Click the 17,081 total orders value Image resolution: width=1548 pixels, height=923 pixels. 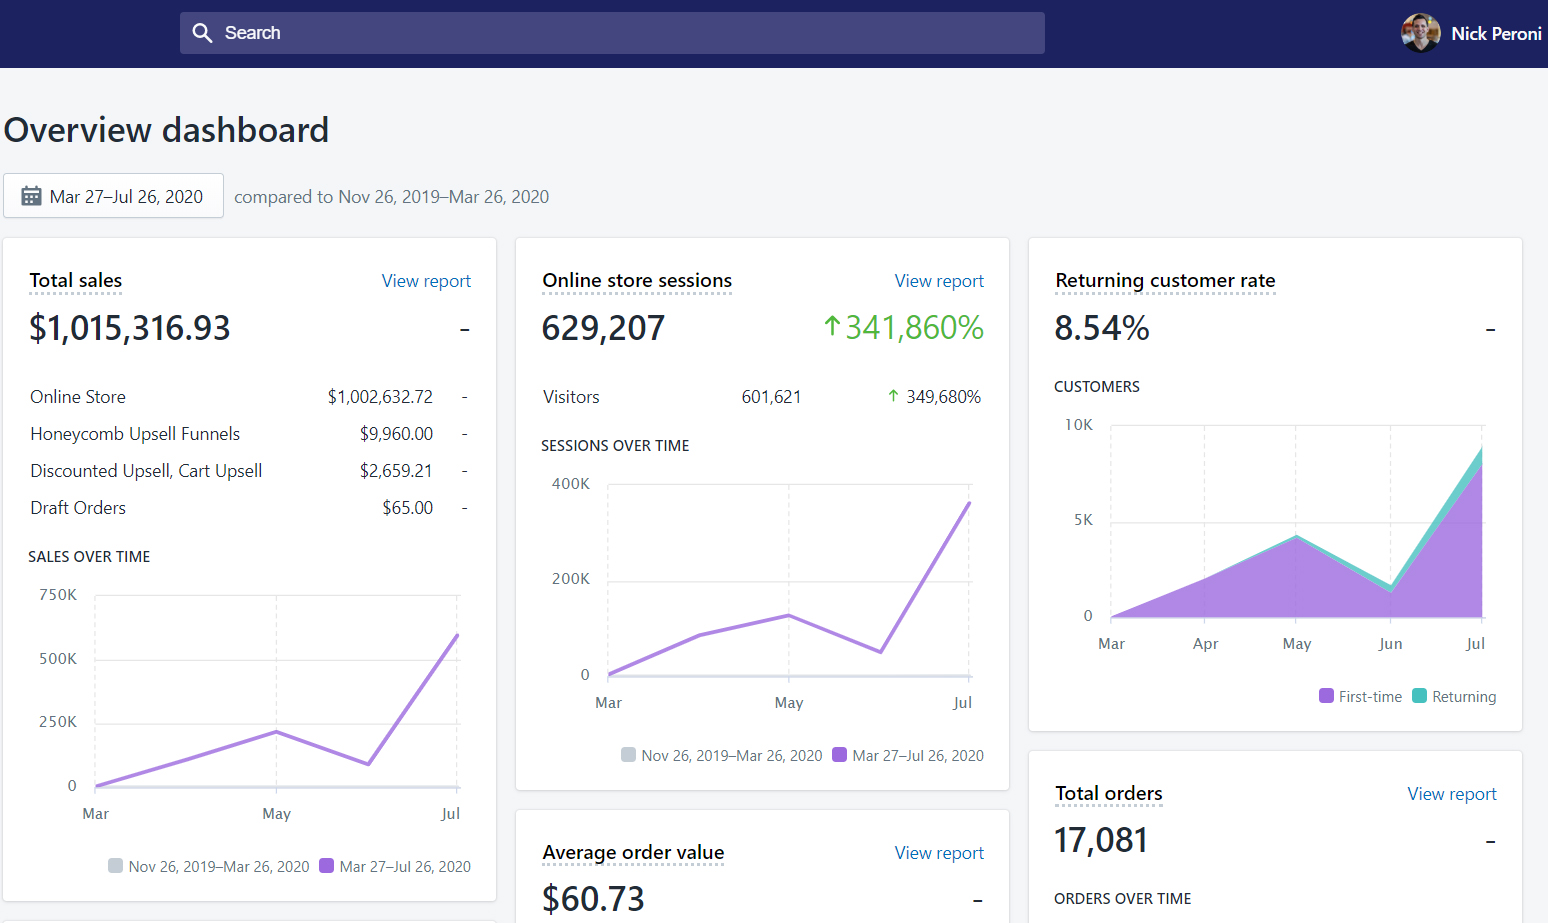pos(1101,841)
